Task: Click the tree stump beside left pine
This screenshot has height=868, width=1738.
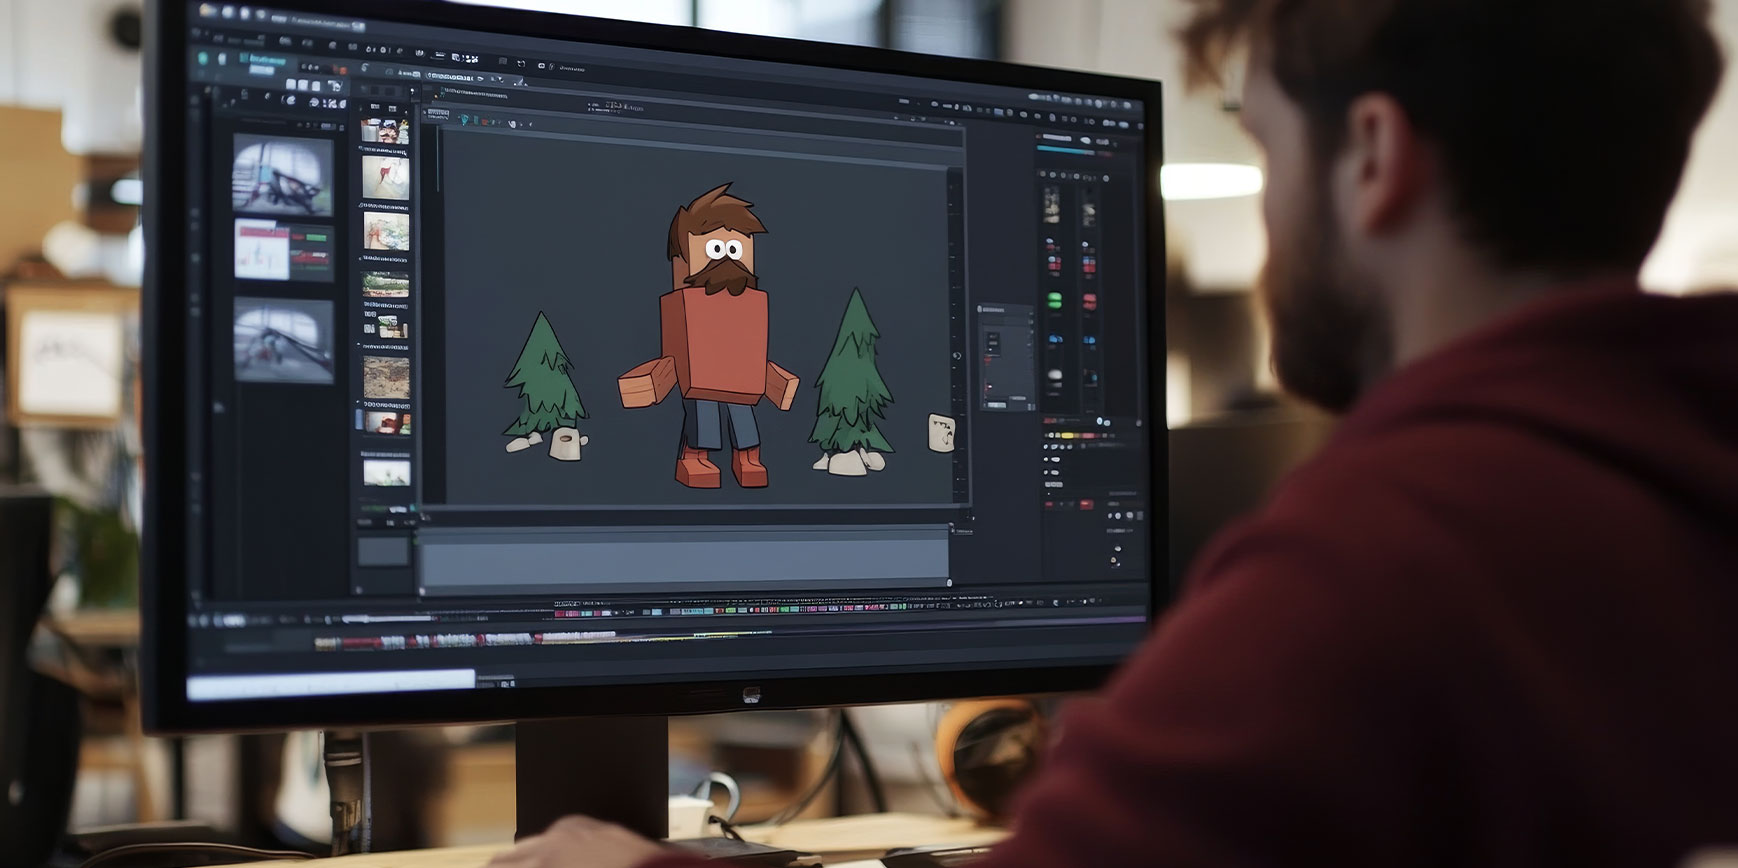Action: 568,444
